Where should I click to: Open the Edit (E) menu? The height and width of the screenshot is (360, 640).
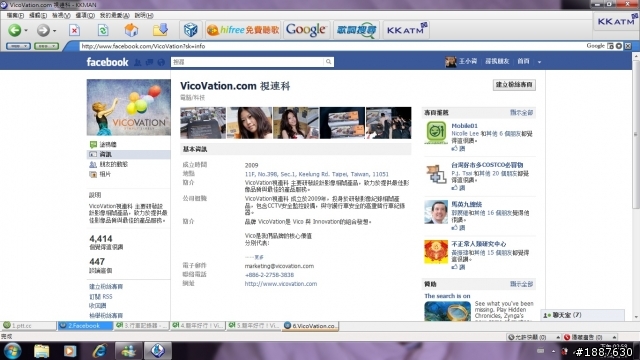(38, 16)
